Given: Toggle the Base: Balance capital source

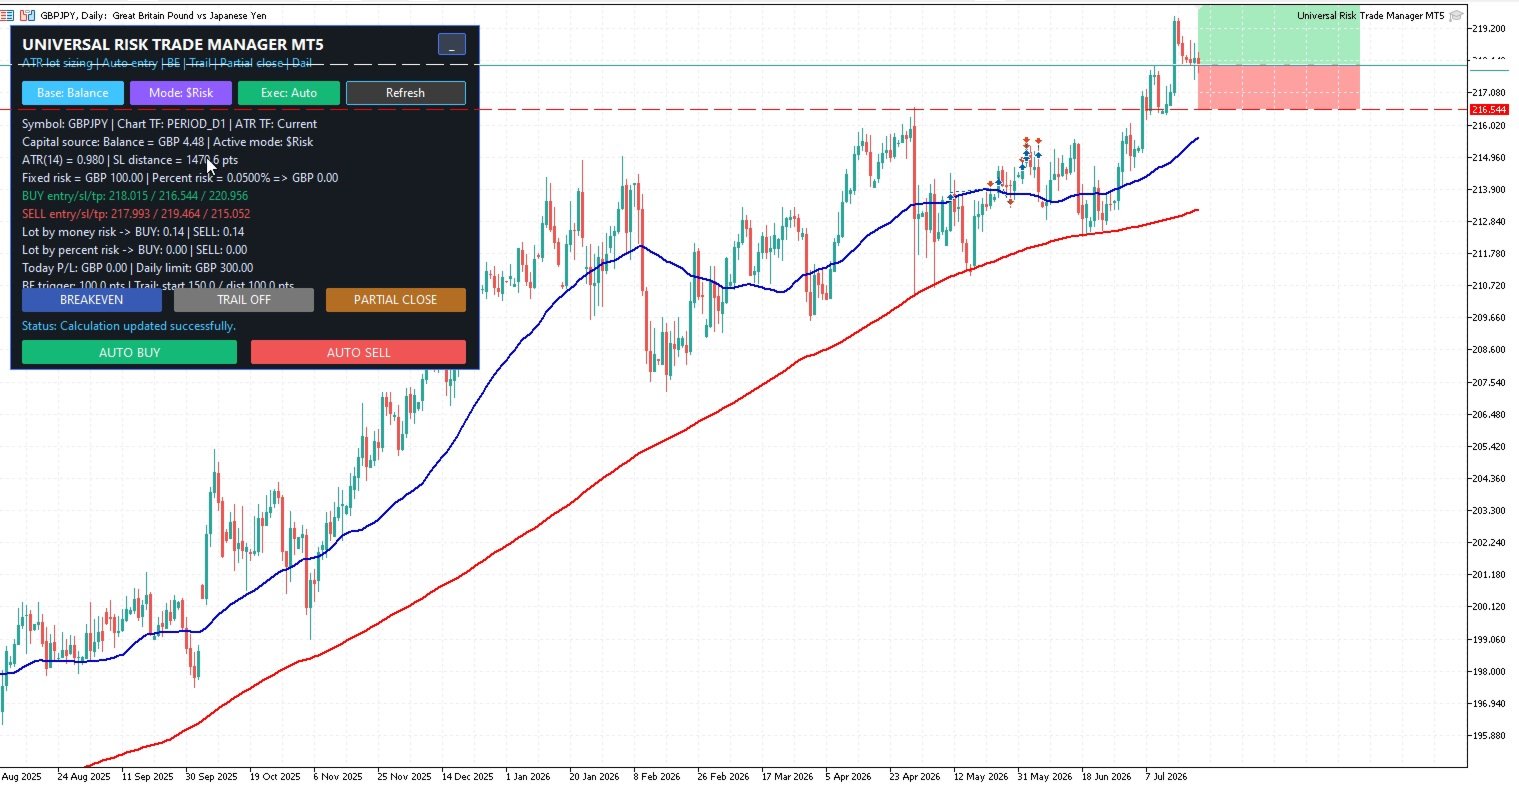Looking at the screenshot, I should (73, 93).
